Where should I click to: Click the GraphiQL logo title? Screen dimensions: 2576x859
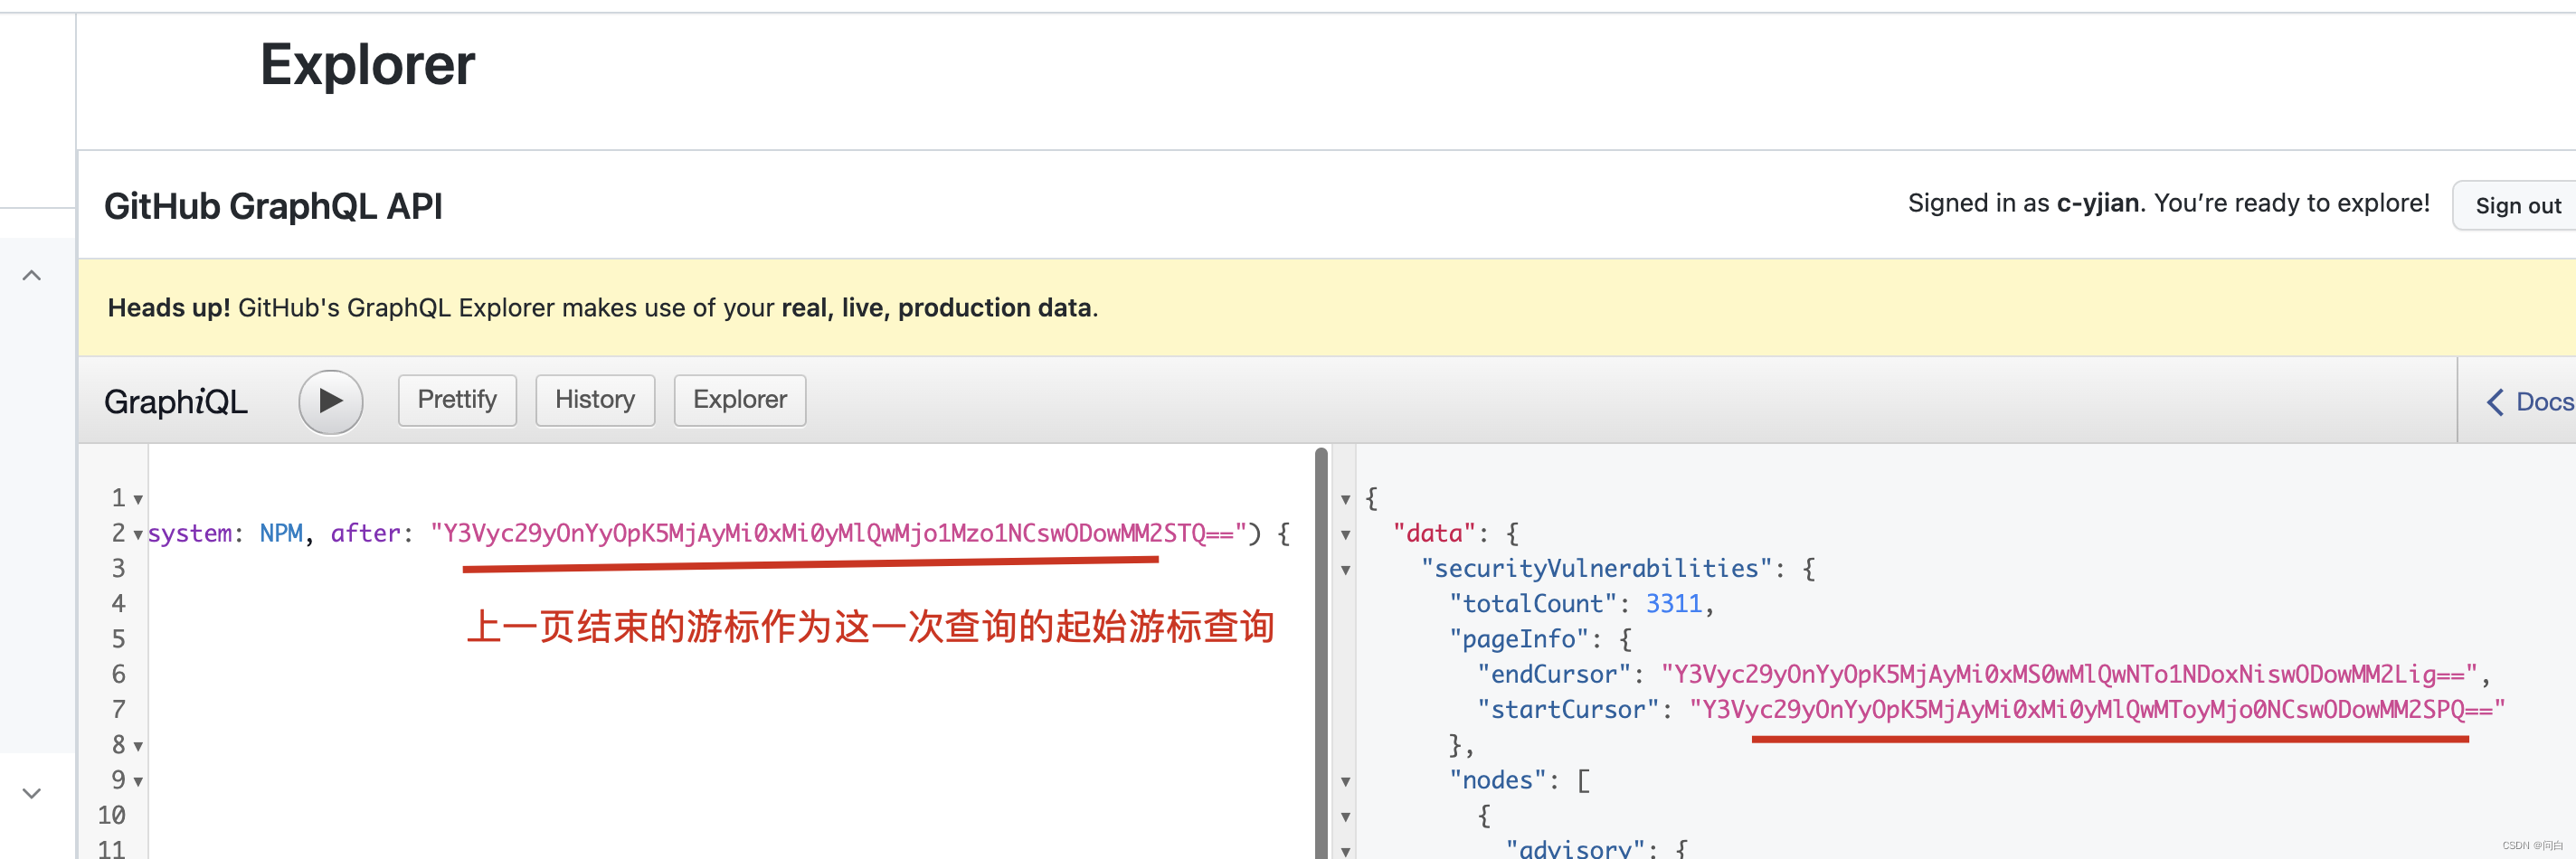point(175,402)
